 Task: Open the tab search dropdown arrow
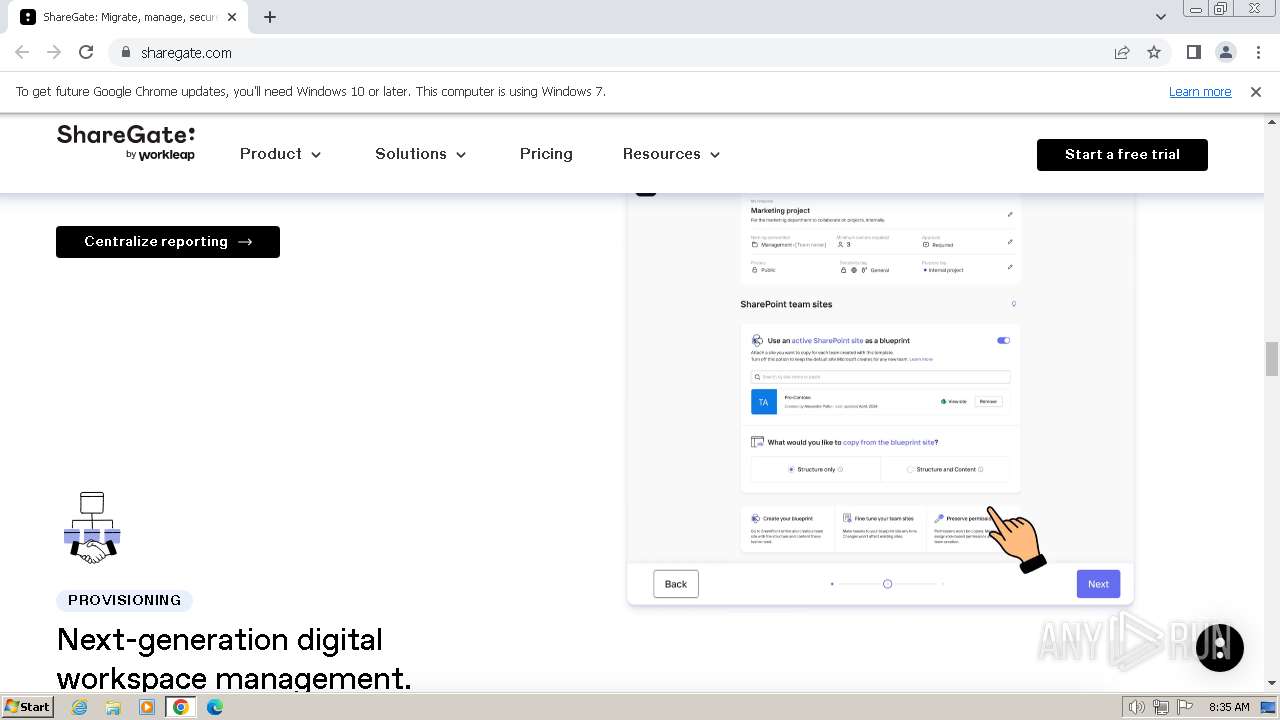[1160, 16]
